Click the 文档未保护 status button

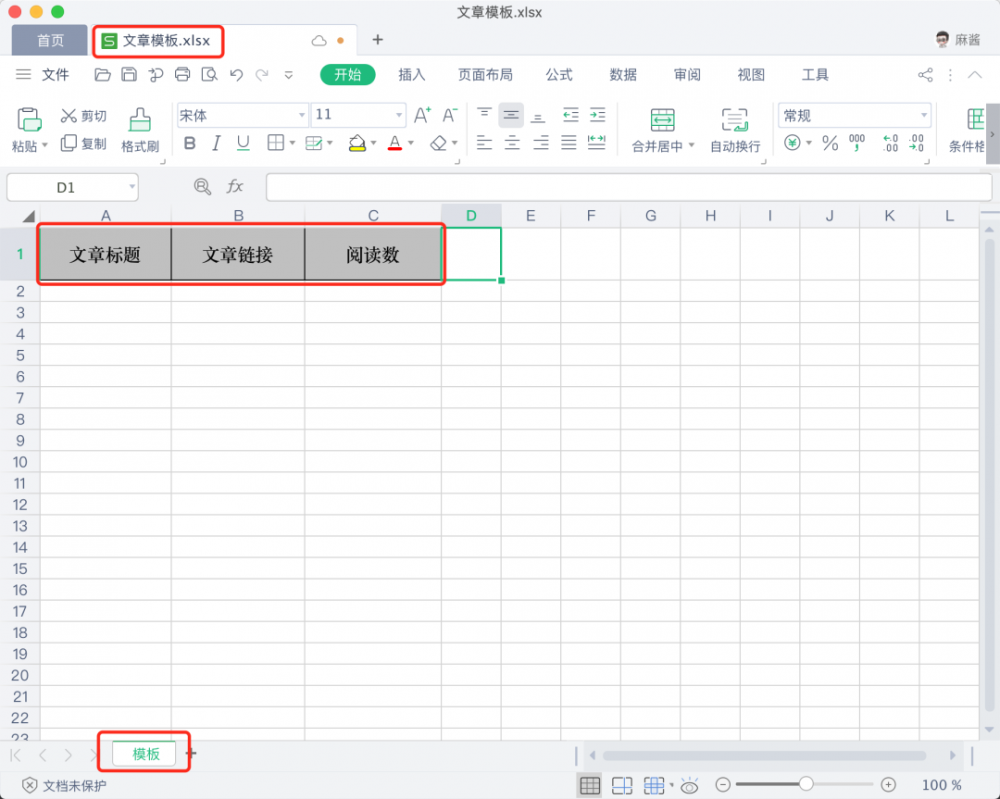[61, 785]
